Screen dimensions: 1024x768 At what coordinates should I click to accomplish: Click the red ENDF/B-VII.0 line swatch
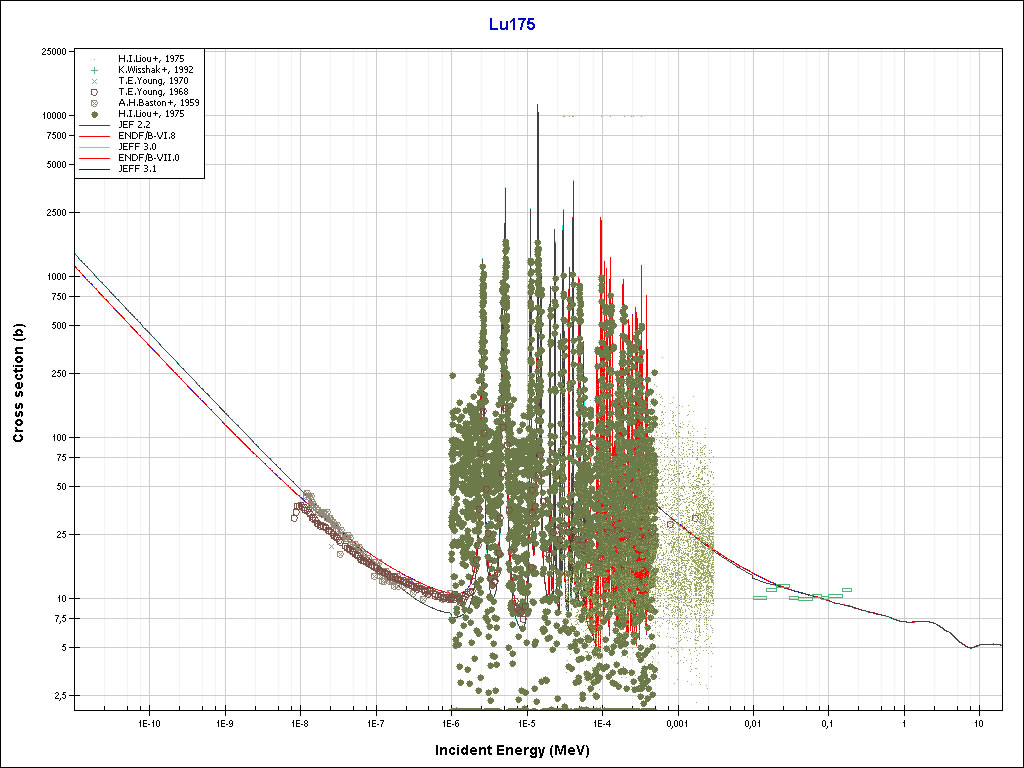coord(93,158)
